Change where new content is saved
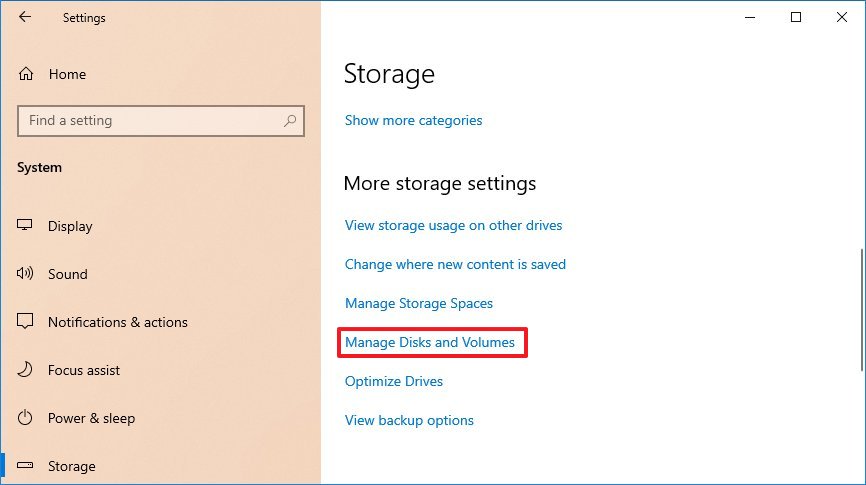 pyautogui.click(x=455, y=264)
